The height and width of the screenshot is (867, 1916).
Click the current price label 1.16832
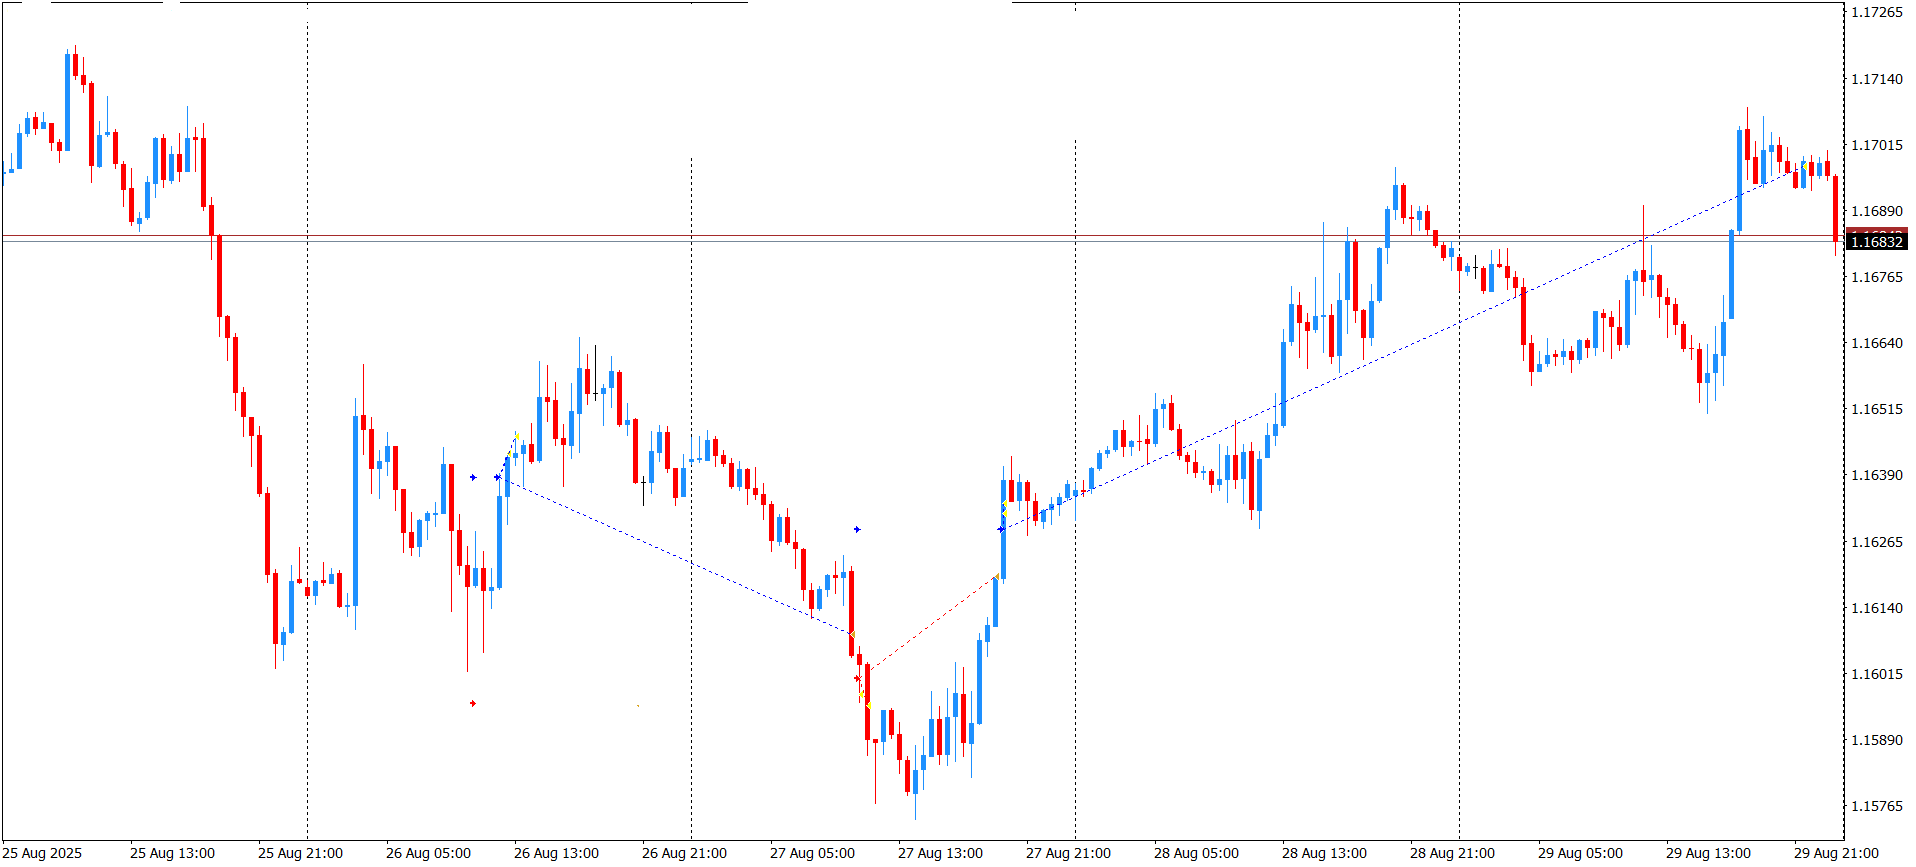click(1877, 242)
